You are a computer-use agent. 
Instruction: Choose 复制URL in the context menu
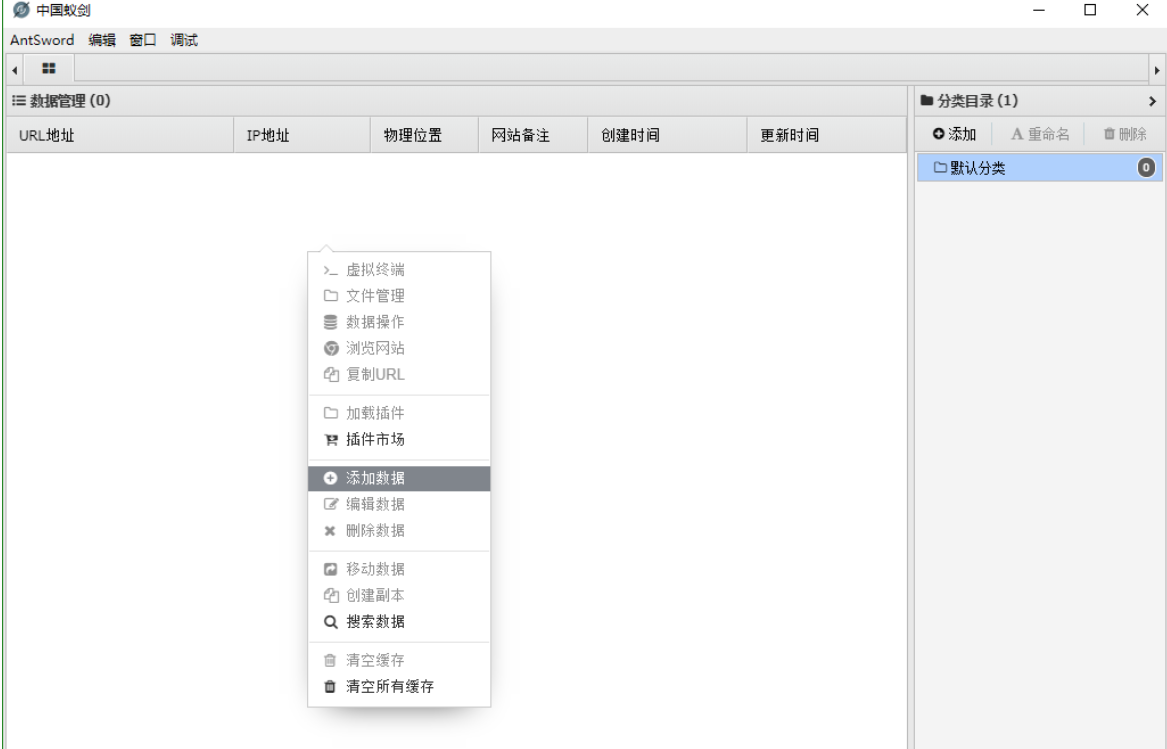click(399, 374)
